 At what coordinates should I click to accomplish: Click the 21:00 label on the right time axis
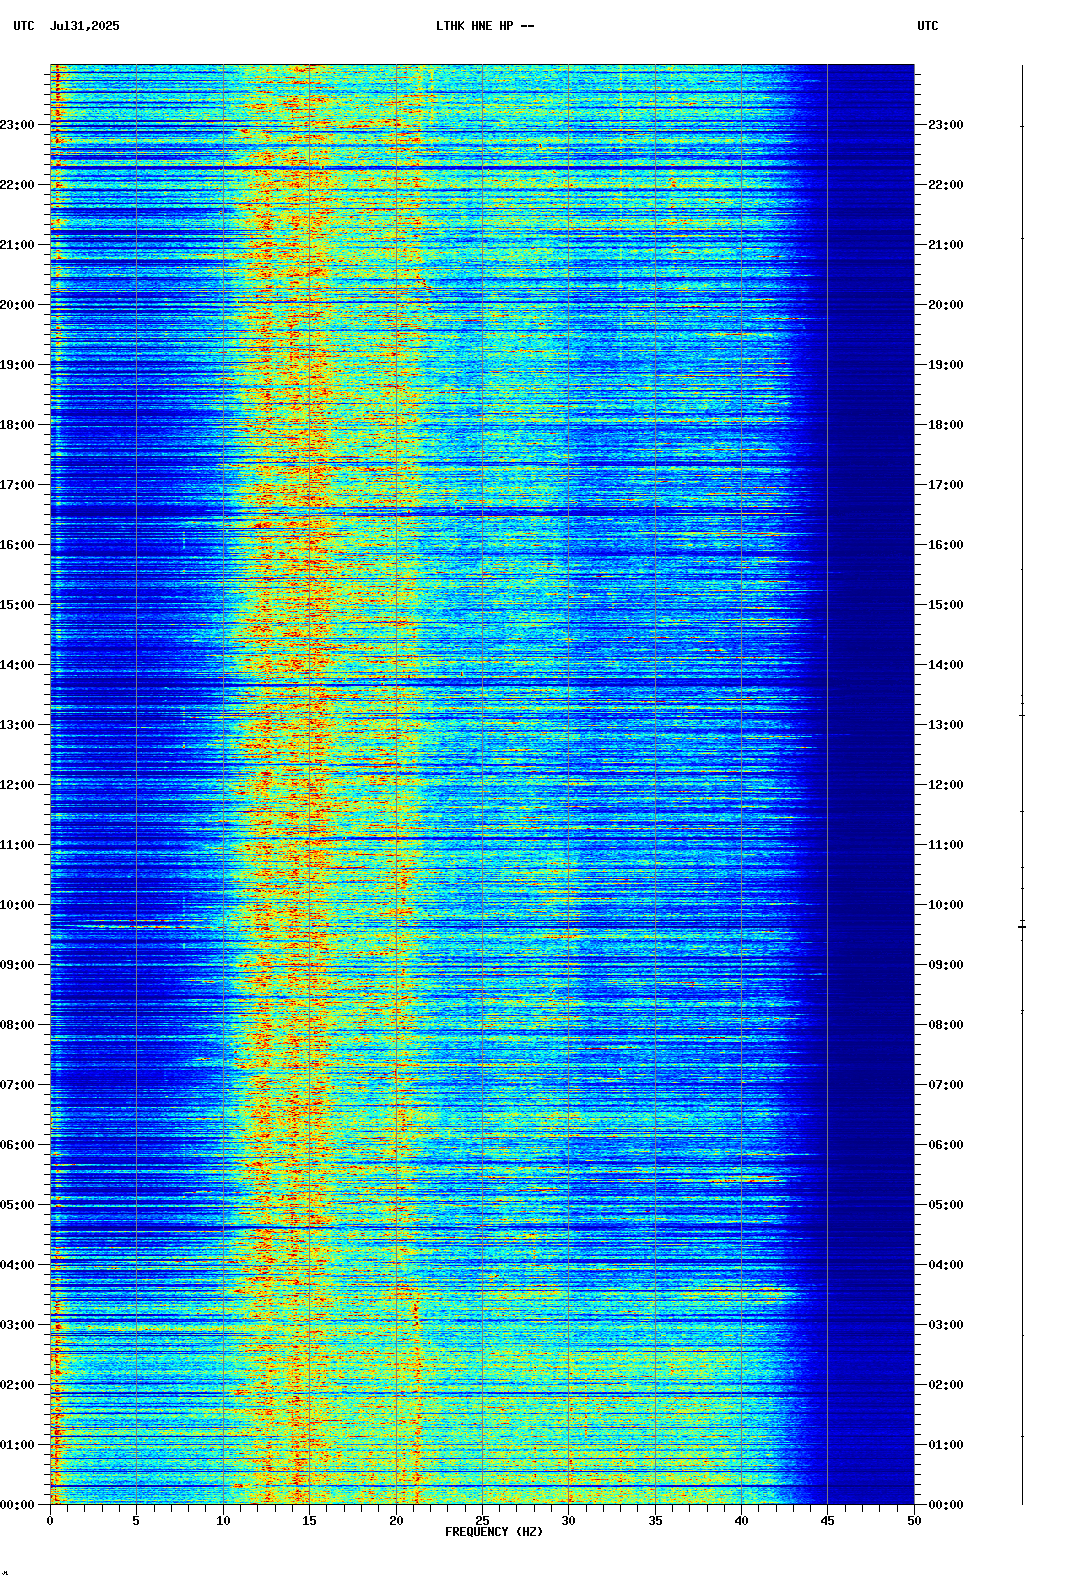click(946, 245)
